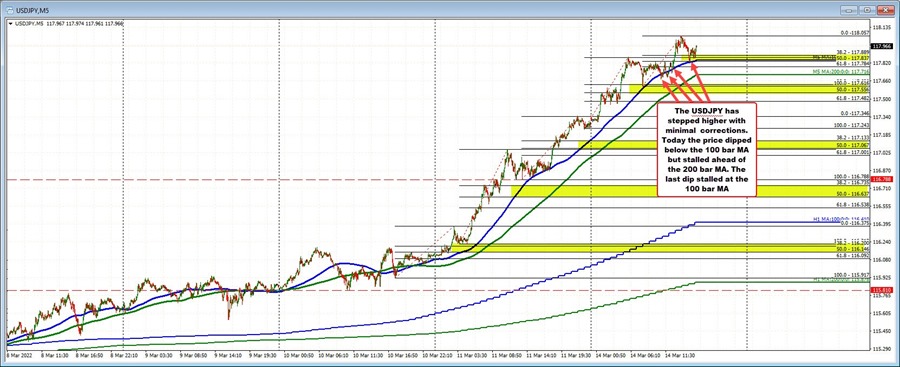Click the blue H1 MA:100 indicator label

(x=840, y=219)
